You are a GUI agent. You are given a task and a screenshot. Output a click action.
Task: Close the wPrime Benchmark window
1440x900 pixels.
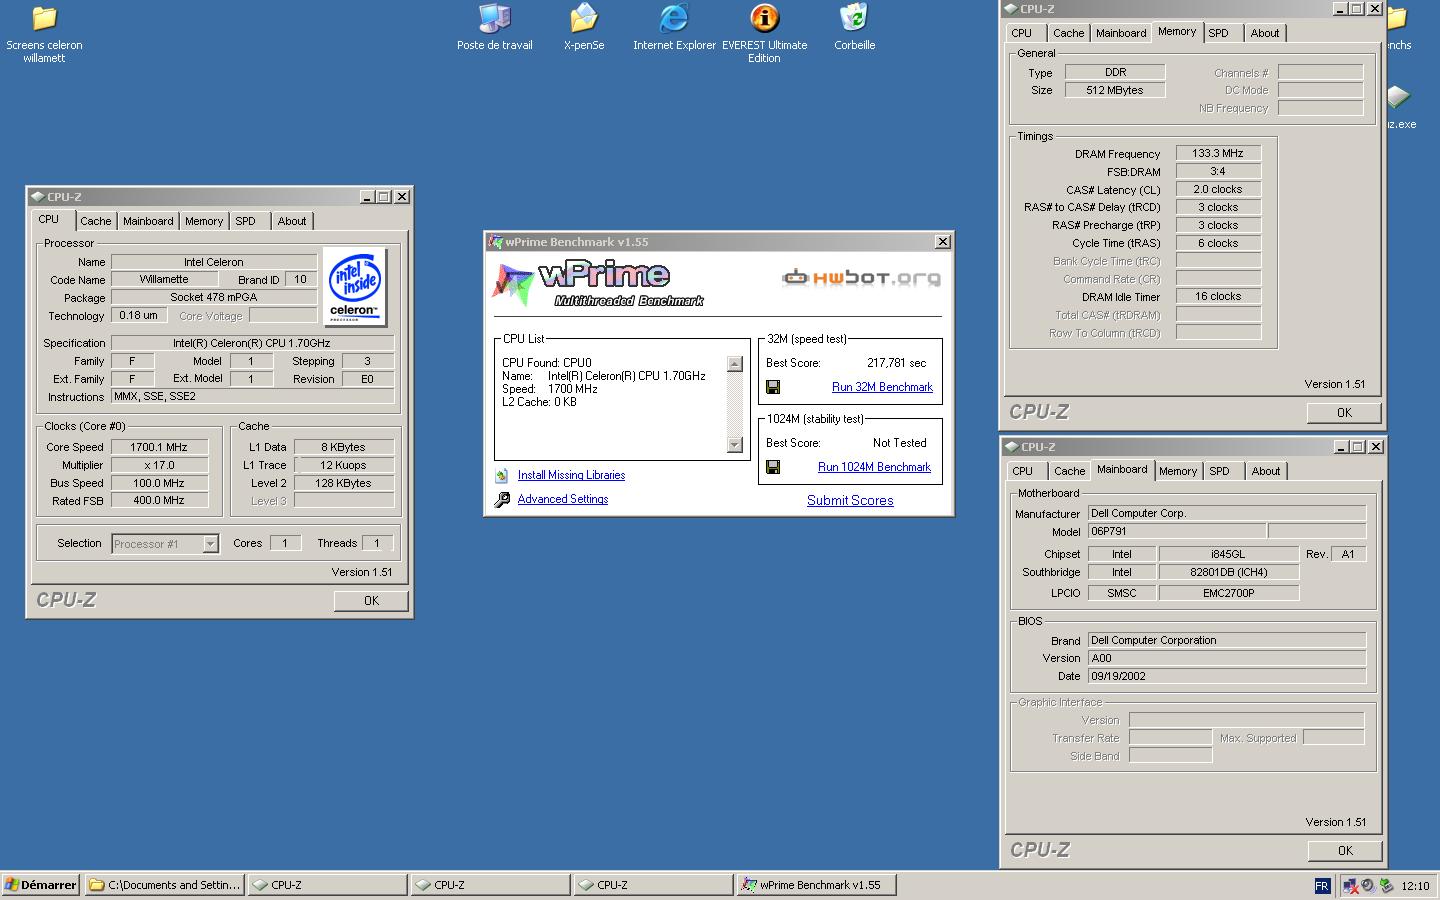(x=942, y=242)
